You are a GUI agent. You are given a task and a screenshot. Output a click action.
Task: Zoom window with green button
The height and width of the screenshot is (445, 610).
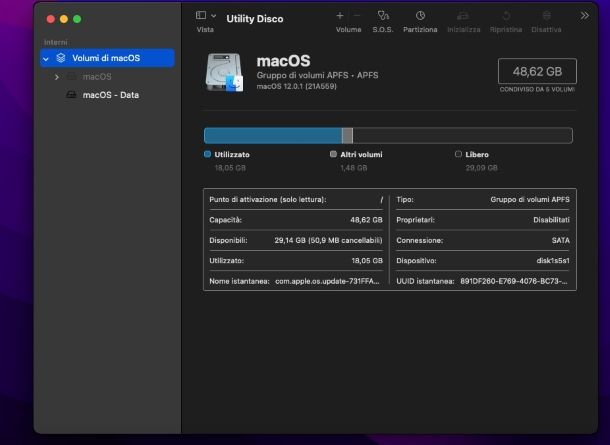pyautogui.click(x=77, y=19)
